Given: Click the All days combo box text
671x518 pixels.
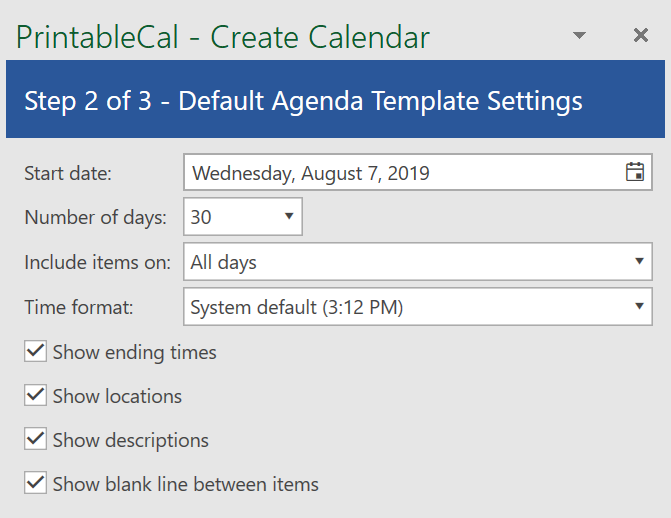Looking at the screenshot, I should pyautogui.click(x=223, y=262).
